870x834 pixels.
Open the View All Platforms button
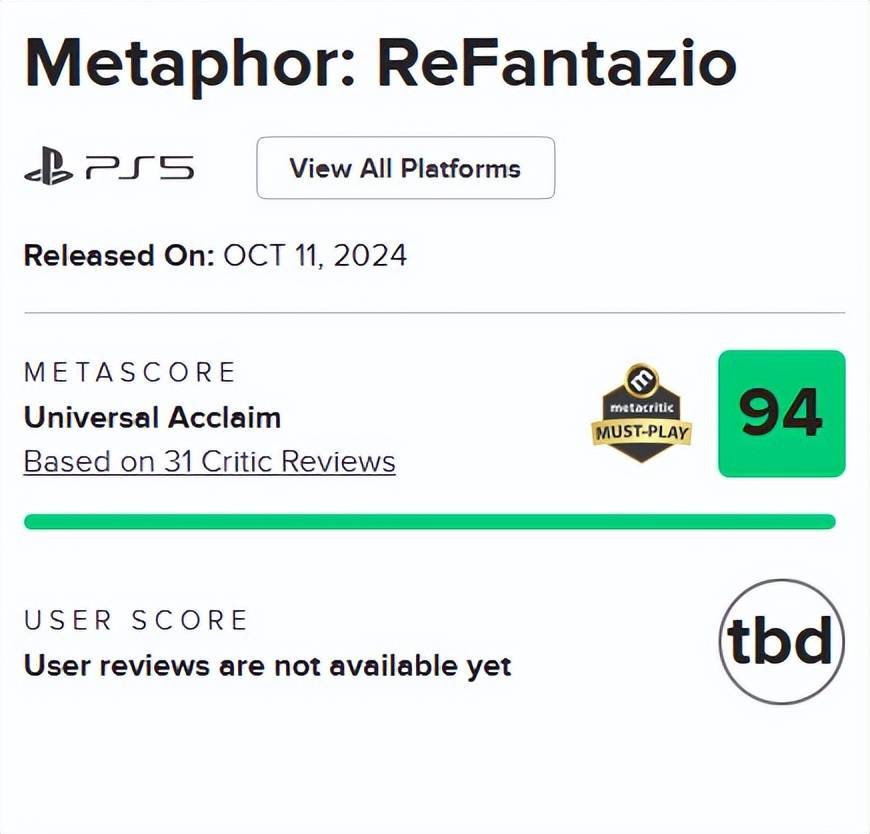(x=405, y=168)
